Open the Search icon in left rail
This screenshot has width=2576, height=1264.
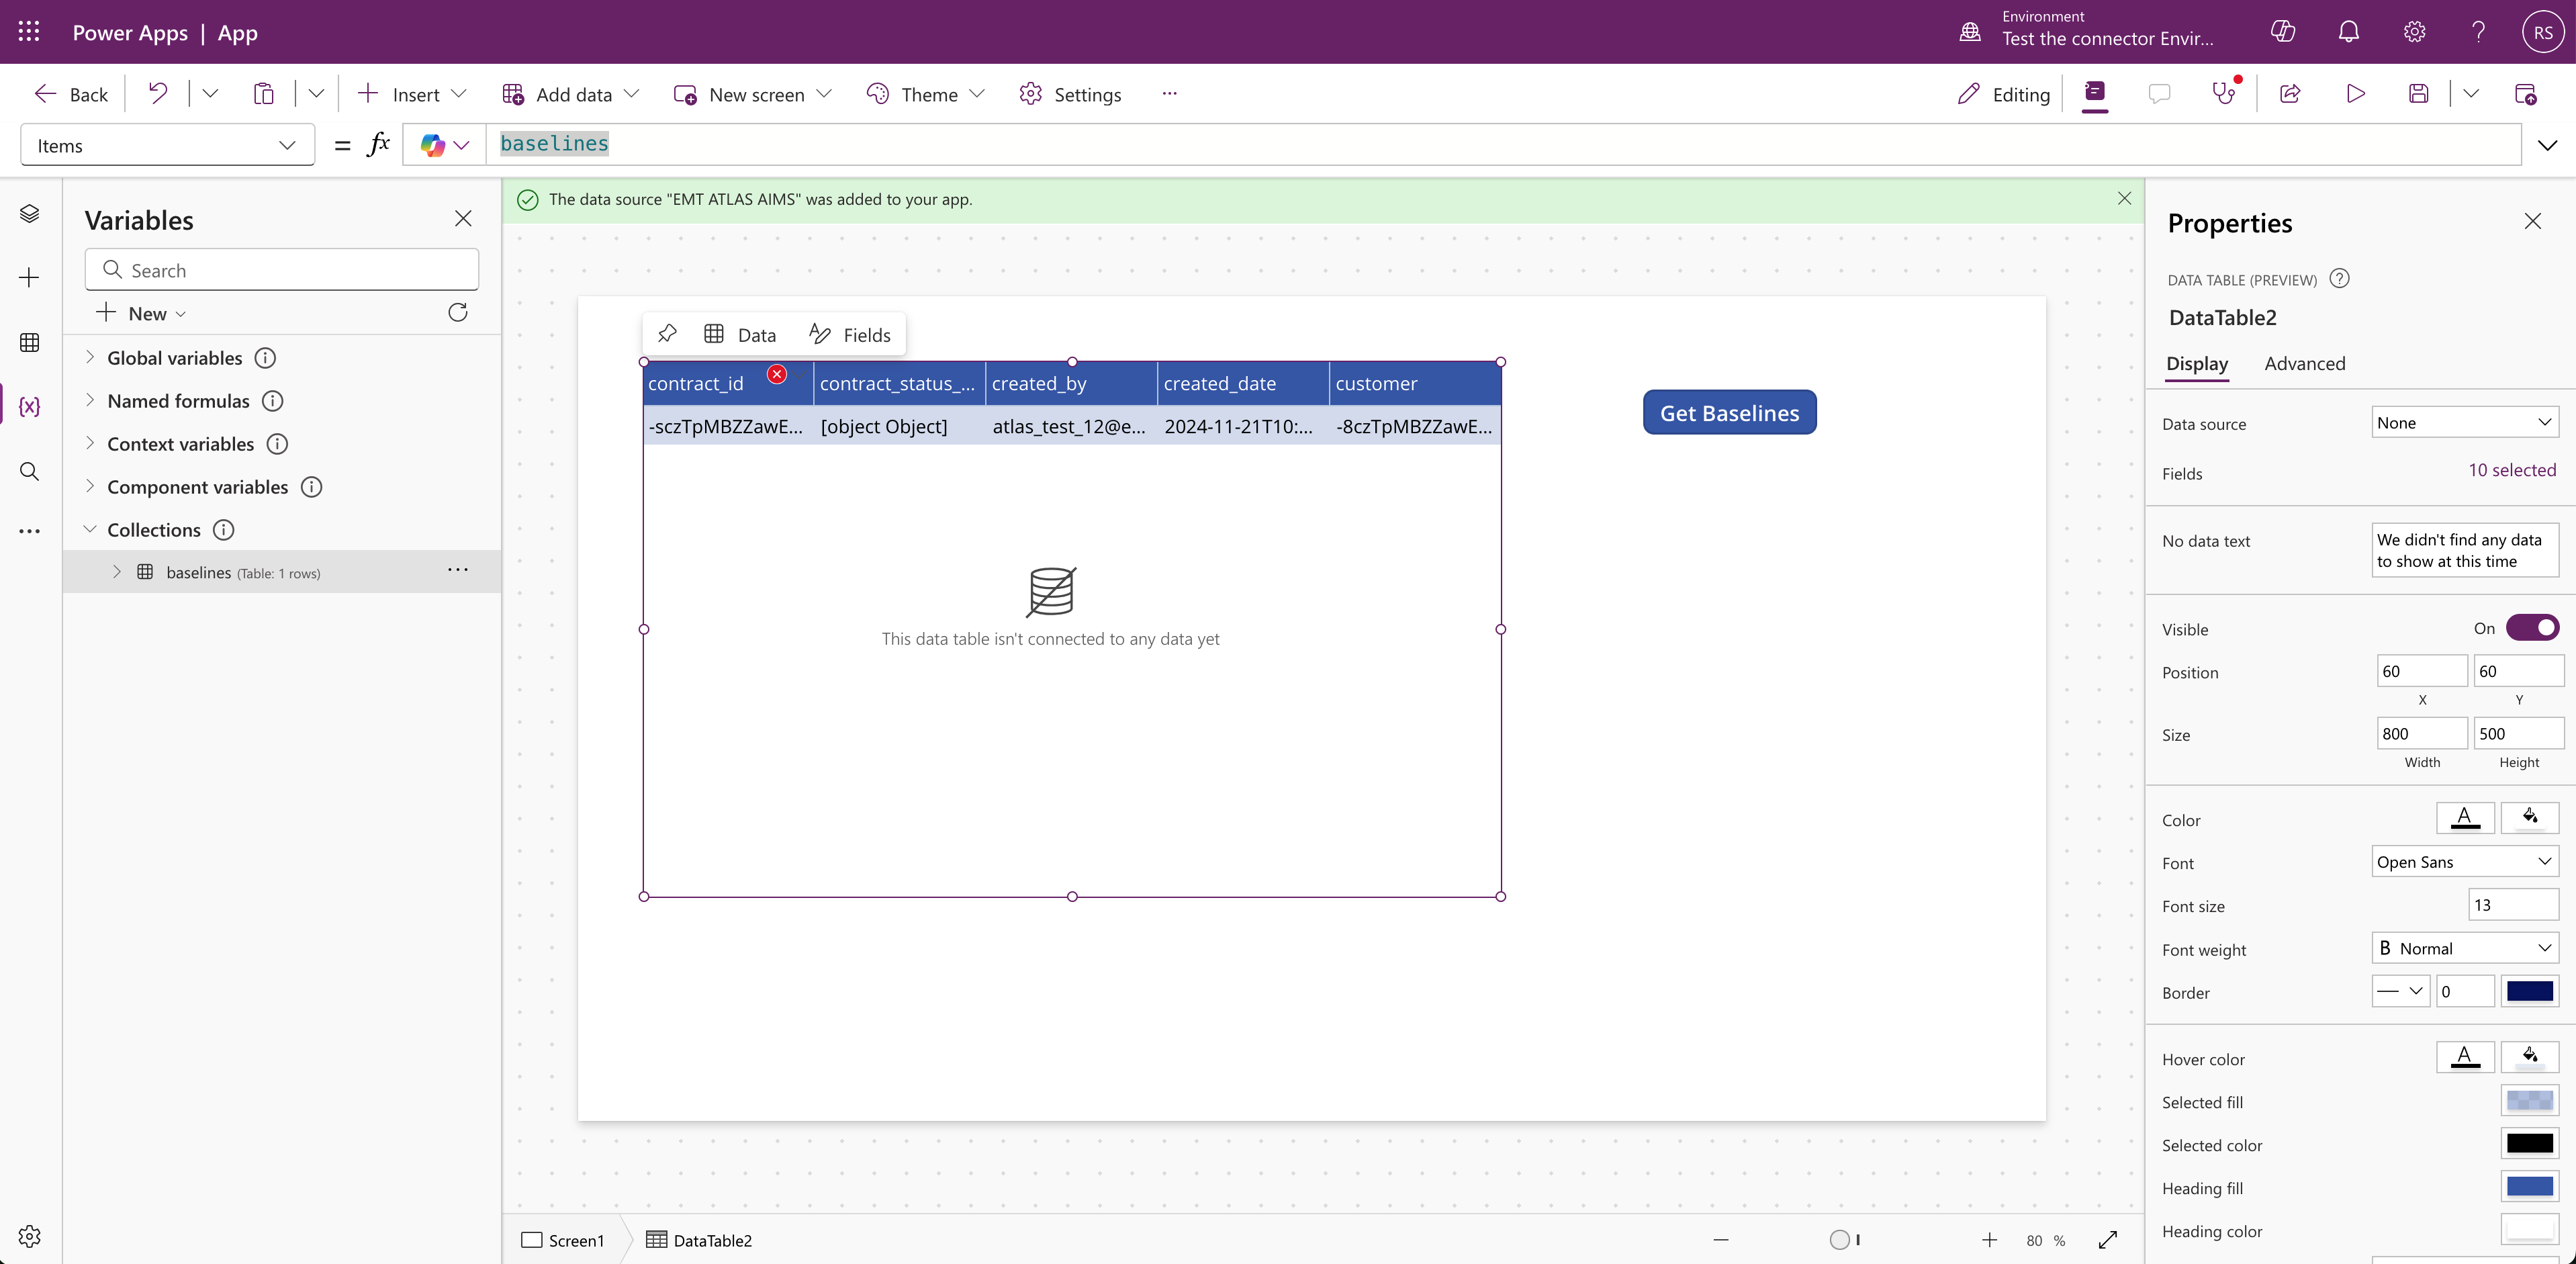pos(29,471)
